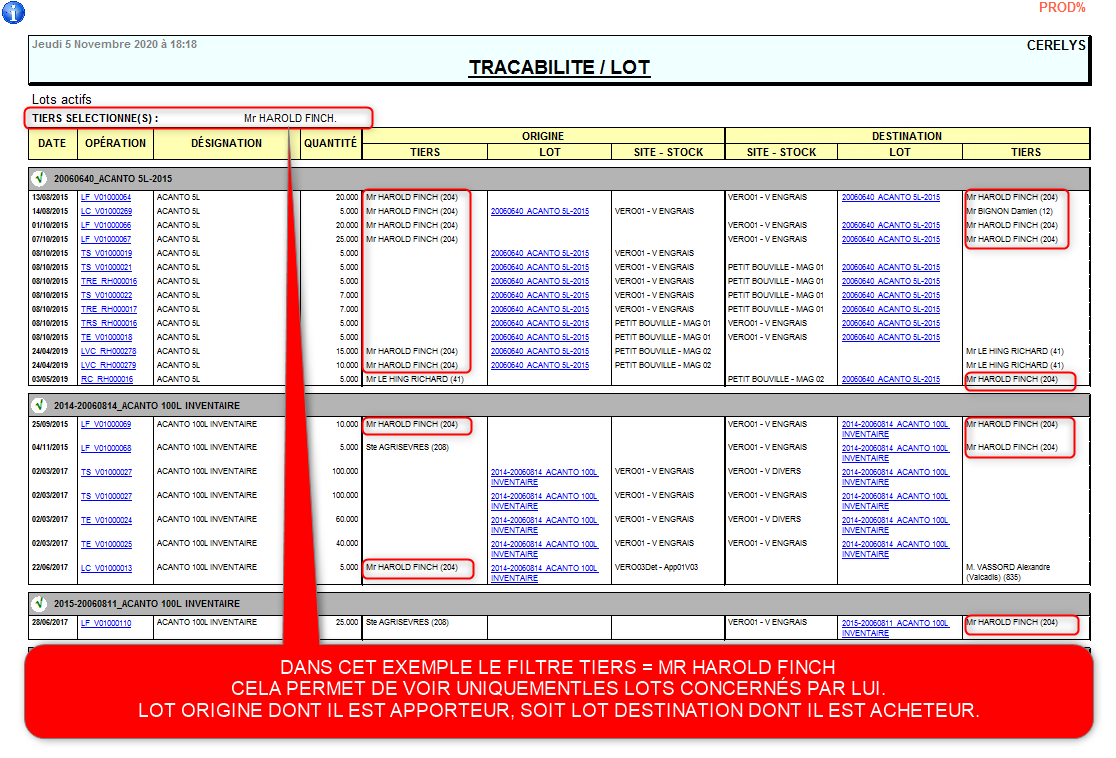
Task: Open operation link TS_V01000022
Action: (x=106, y=295)
